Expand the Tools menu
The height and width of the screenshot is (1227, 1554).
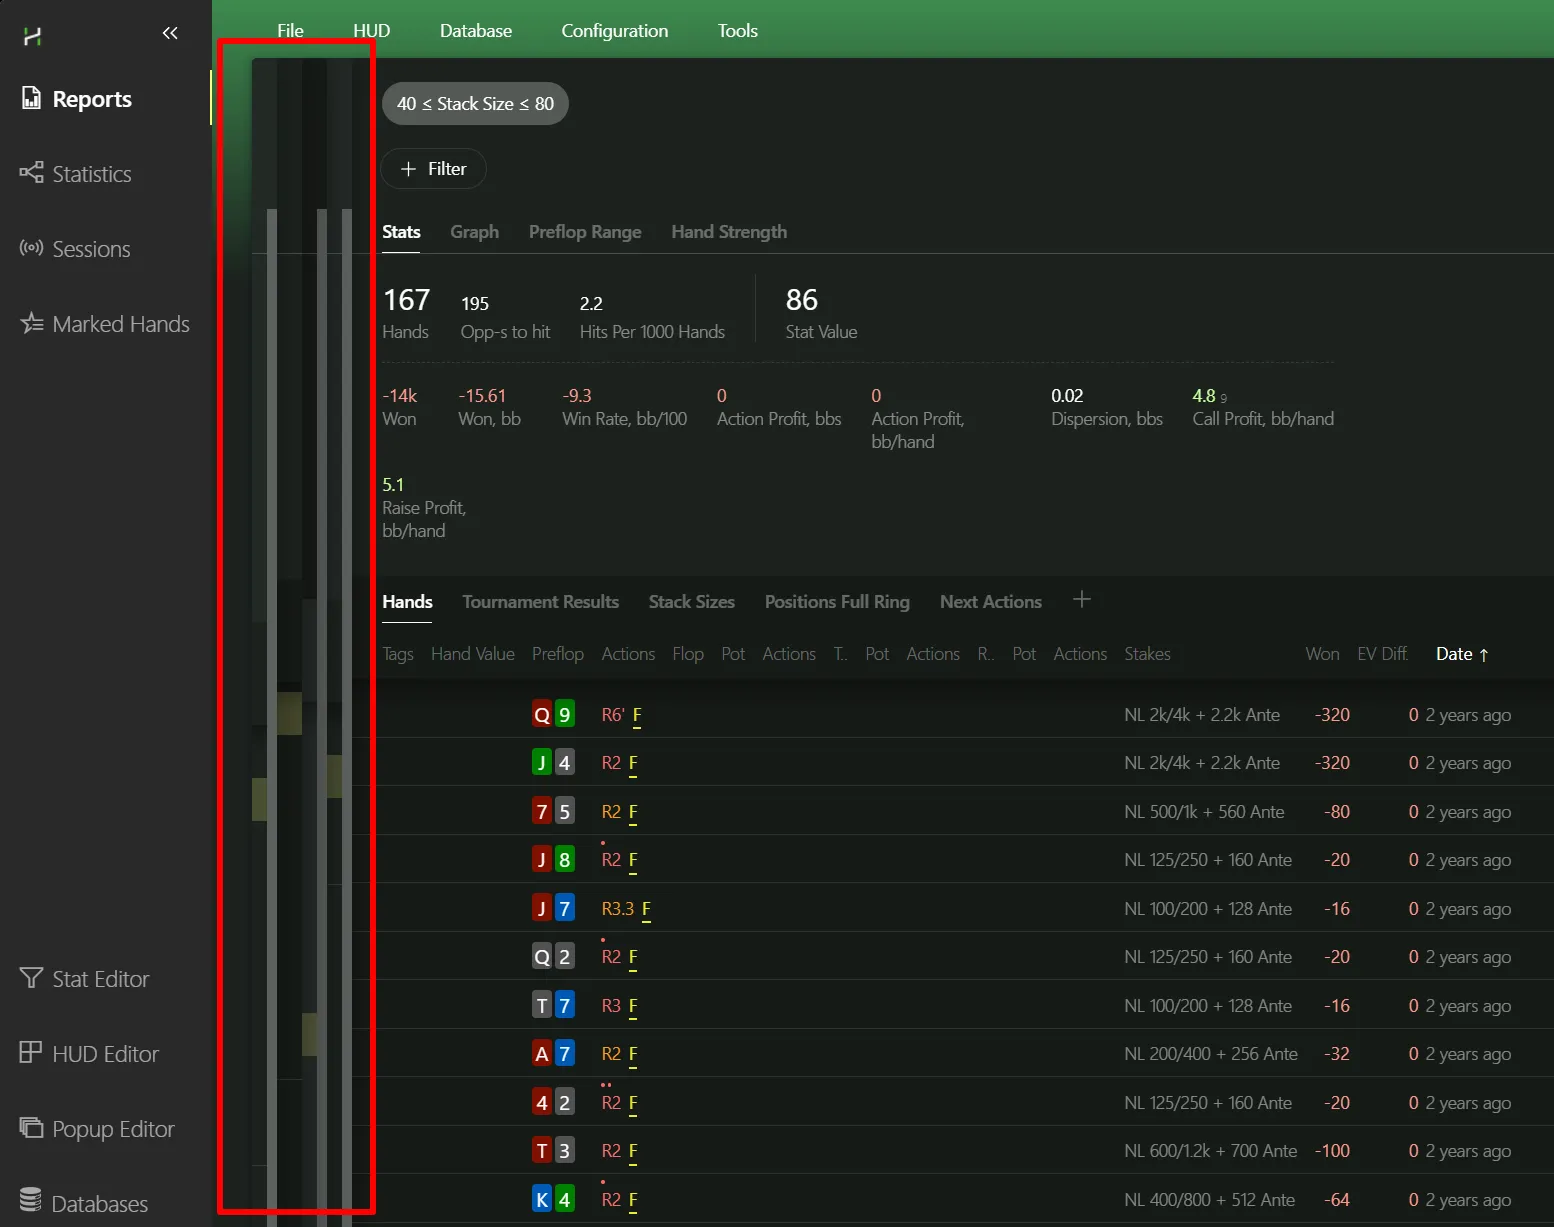(737, 31)
